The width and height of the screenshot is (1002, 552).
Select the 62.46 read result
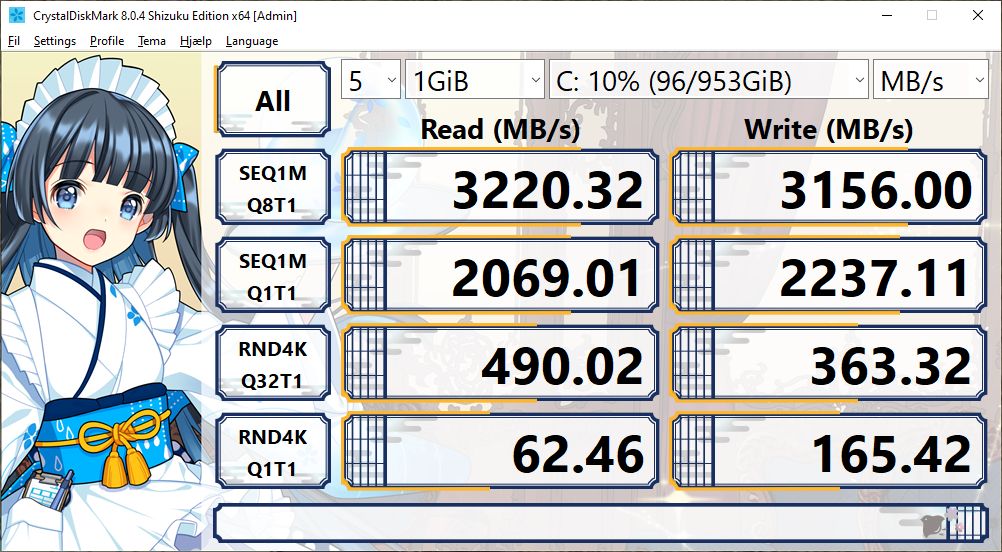point(500,453)
